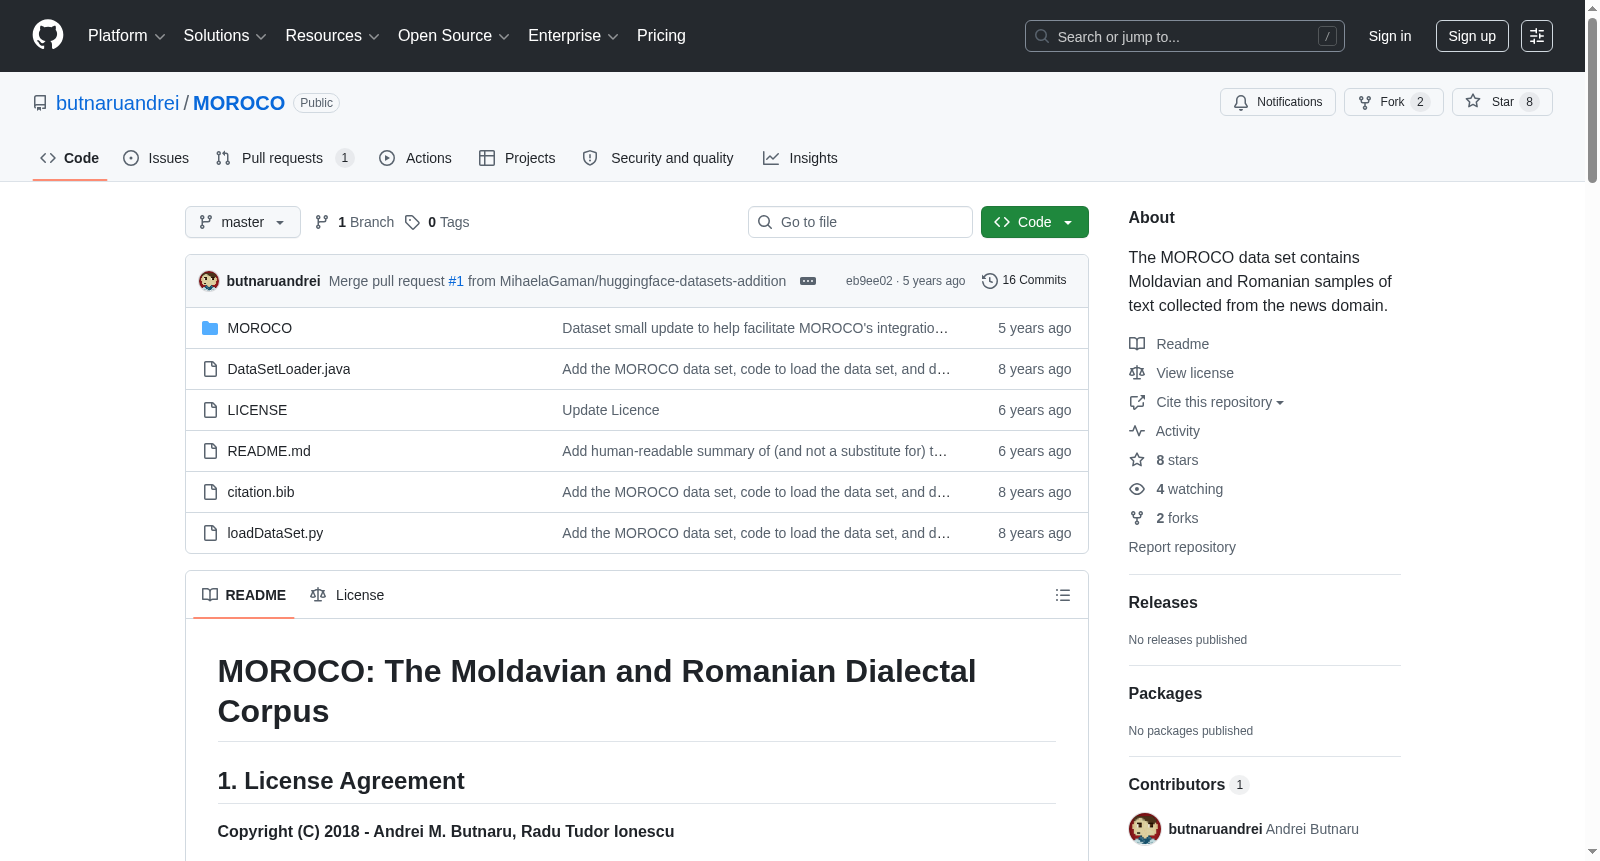This screenshot has height=861, width=1600.
Task: Open the green Code dropdown button
Action: (1035, 222)
